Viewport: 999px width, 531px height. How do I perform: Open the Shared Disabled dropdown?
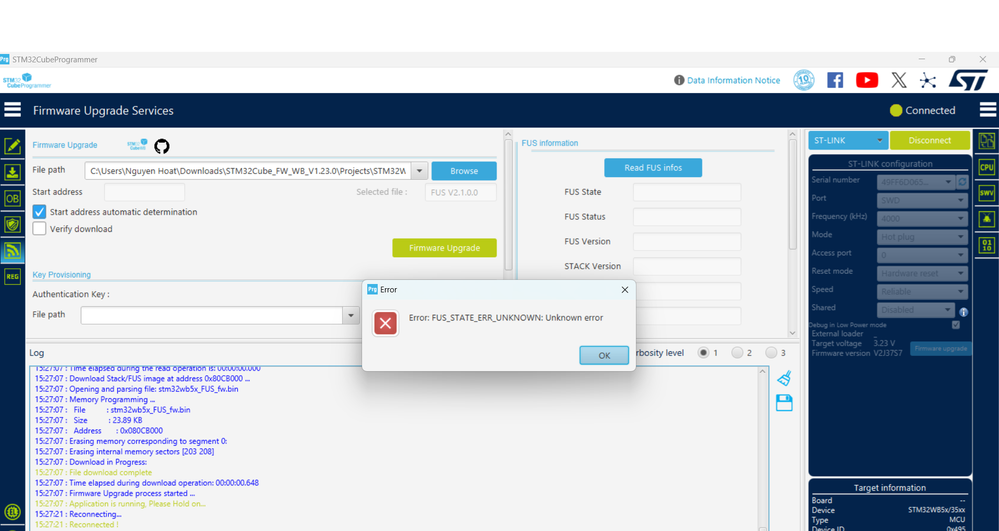coord(916,310)
